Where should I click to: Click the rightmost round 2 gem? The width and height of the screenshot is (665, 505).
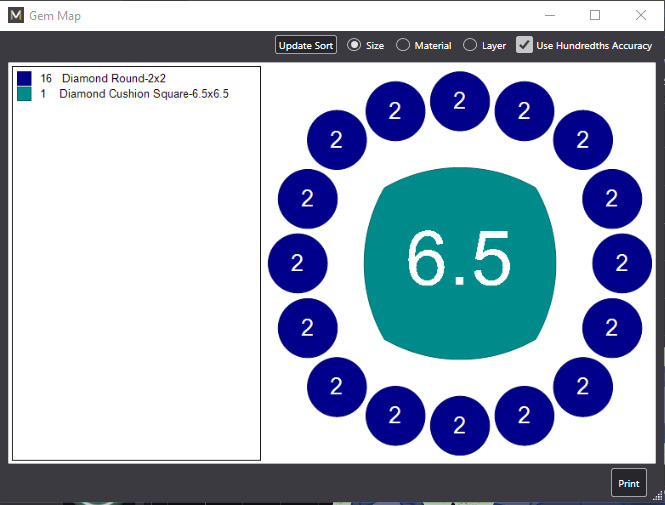click(x=622, y=263)
